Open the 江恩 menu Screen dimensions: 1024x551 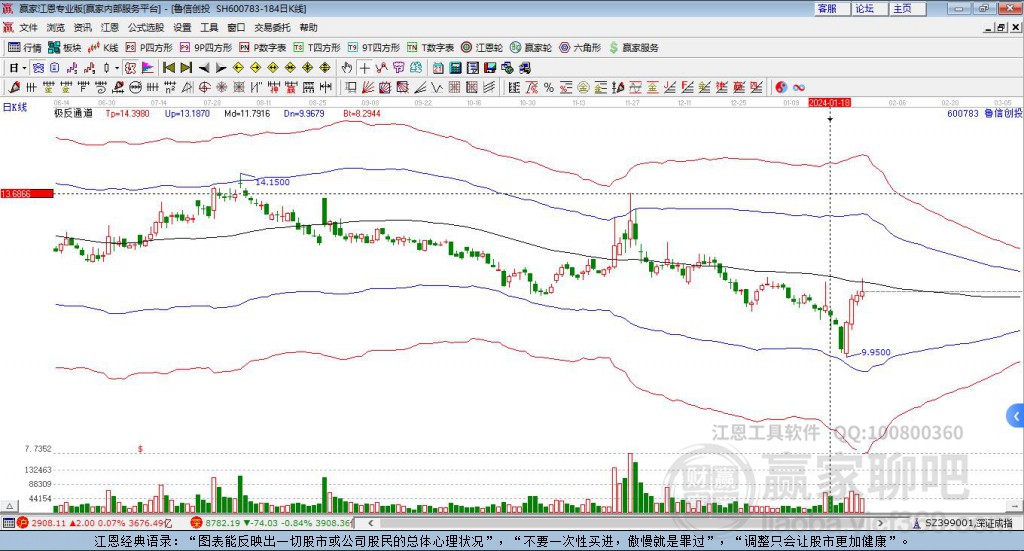click(110, 27)
